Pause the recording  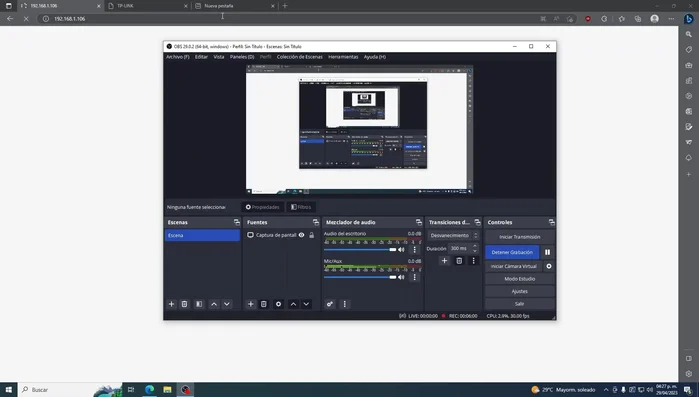click(547, 252)
